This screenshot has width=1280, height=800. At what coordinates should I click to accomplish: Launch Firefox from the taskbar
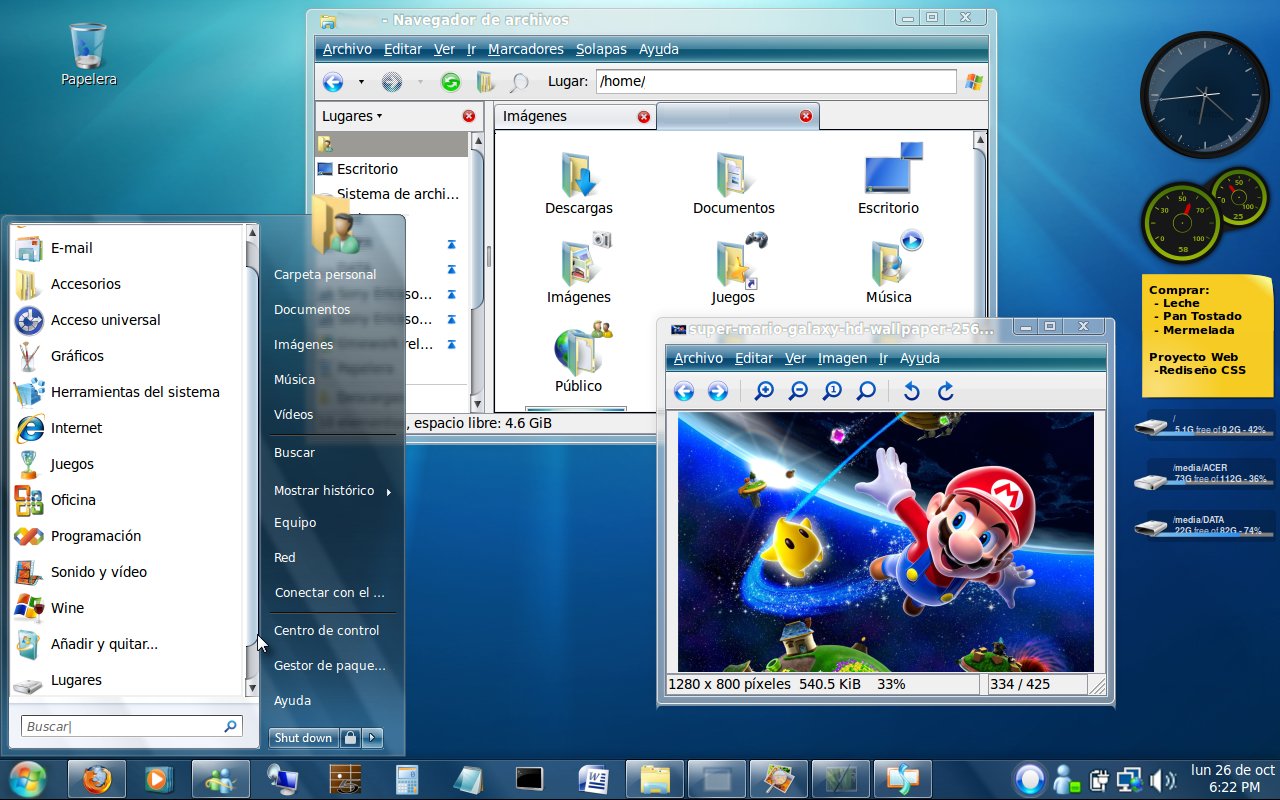coord(97,778)
